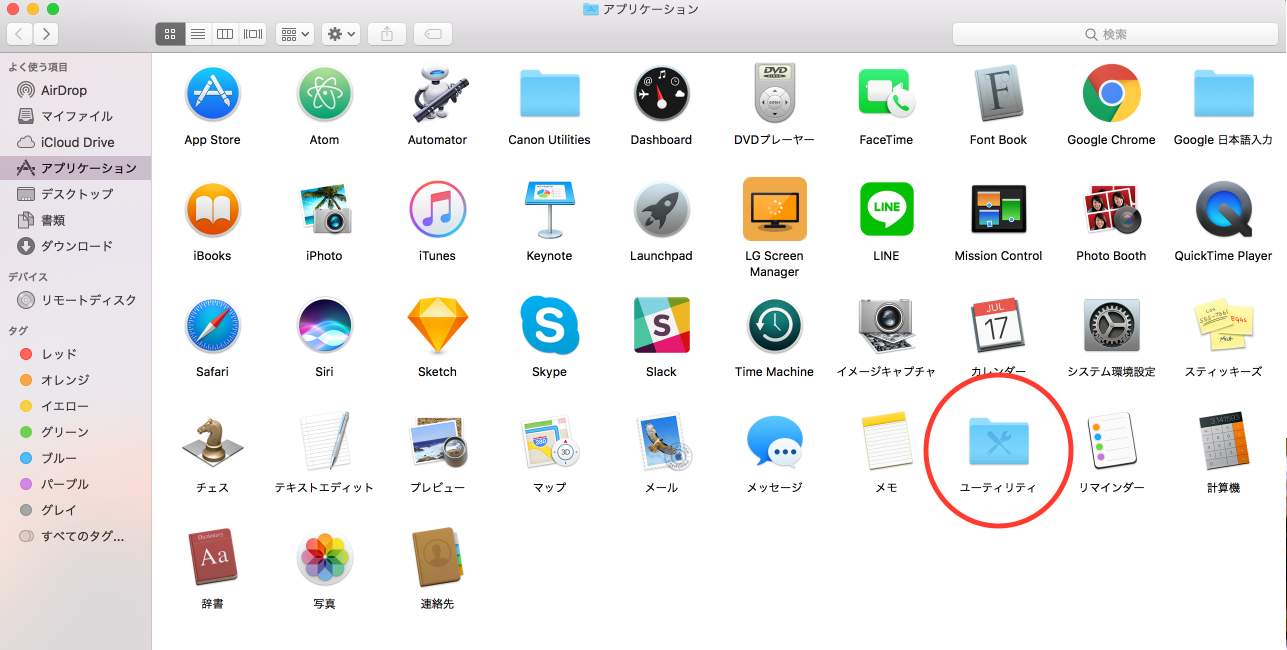Select LG Screen Manager icon
This screenshot has width=1287, height=650.
tap(774, 209)
